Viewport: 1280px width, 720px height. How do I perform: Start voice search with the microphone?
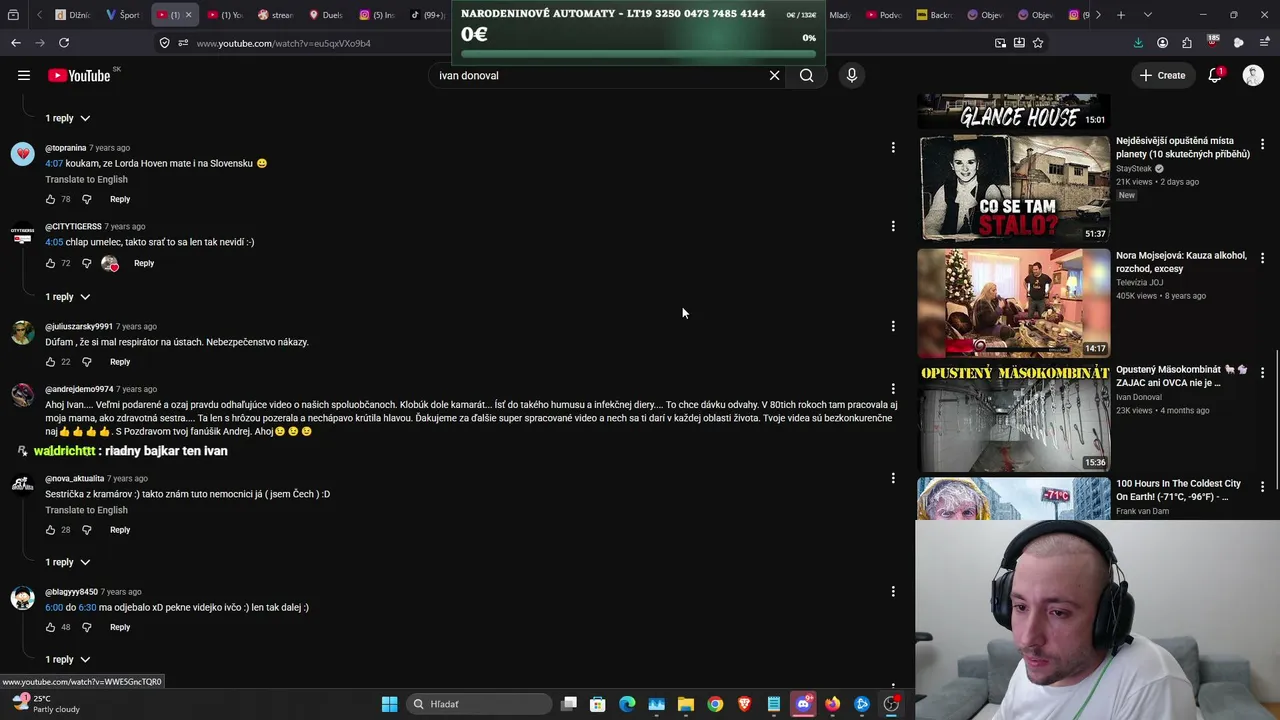[x=852, y=75]
